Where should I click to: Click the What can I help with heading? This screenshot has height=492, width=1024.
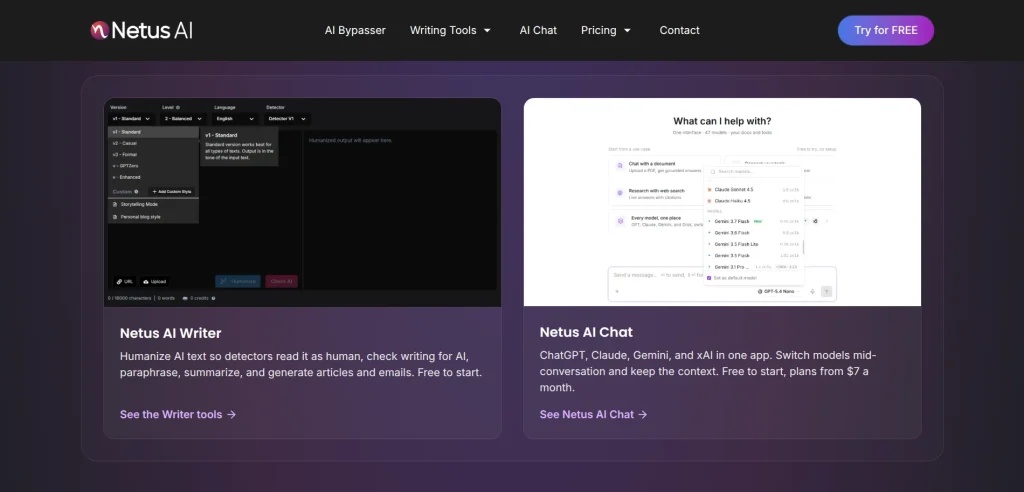722,121
